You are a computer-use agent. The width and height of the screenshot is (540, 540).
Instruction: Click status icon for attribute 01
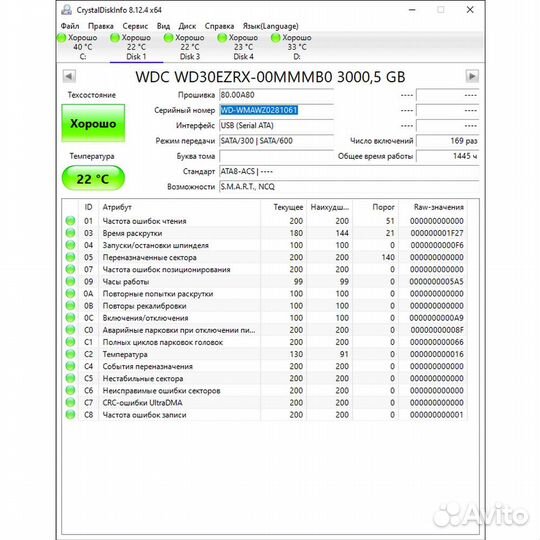tap(71, 221)
